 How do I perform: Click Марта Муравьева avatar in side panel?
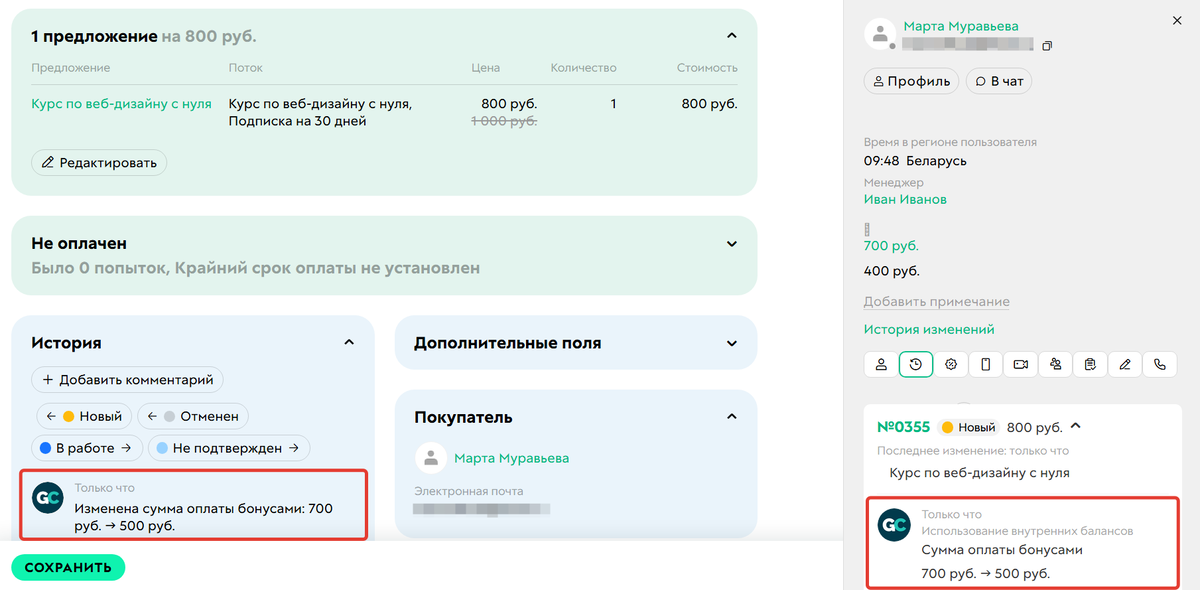[x=880, y=34]
